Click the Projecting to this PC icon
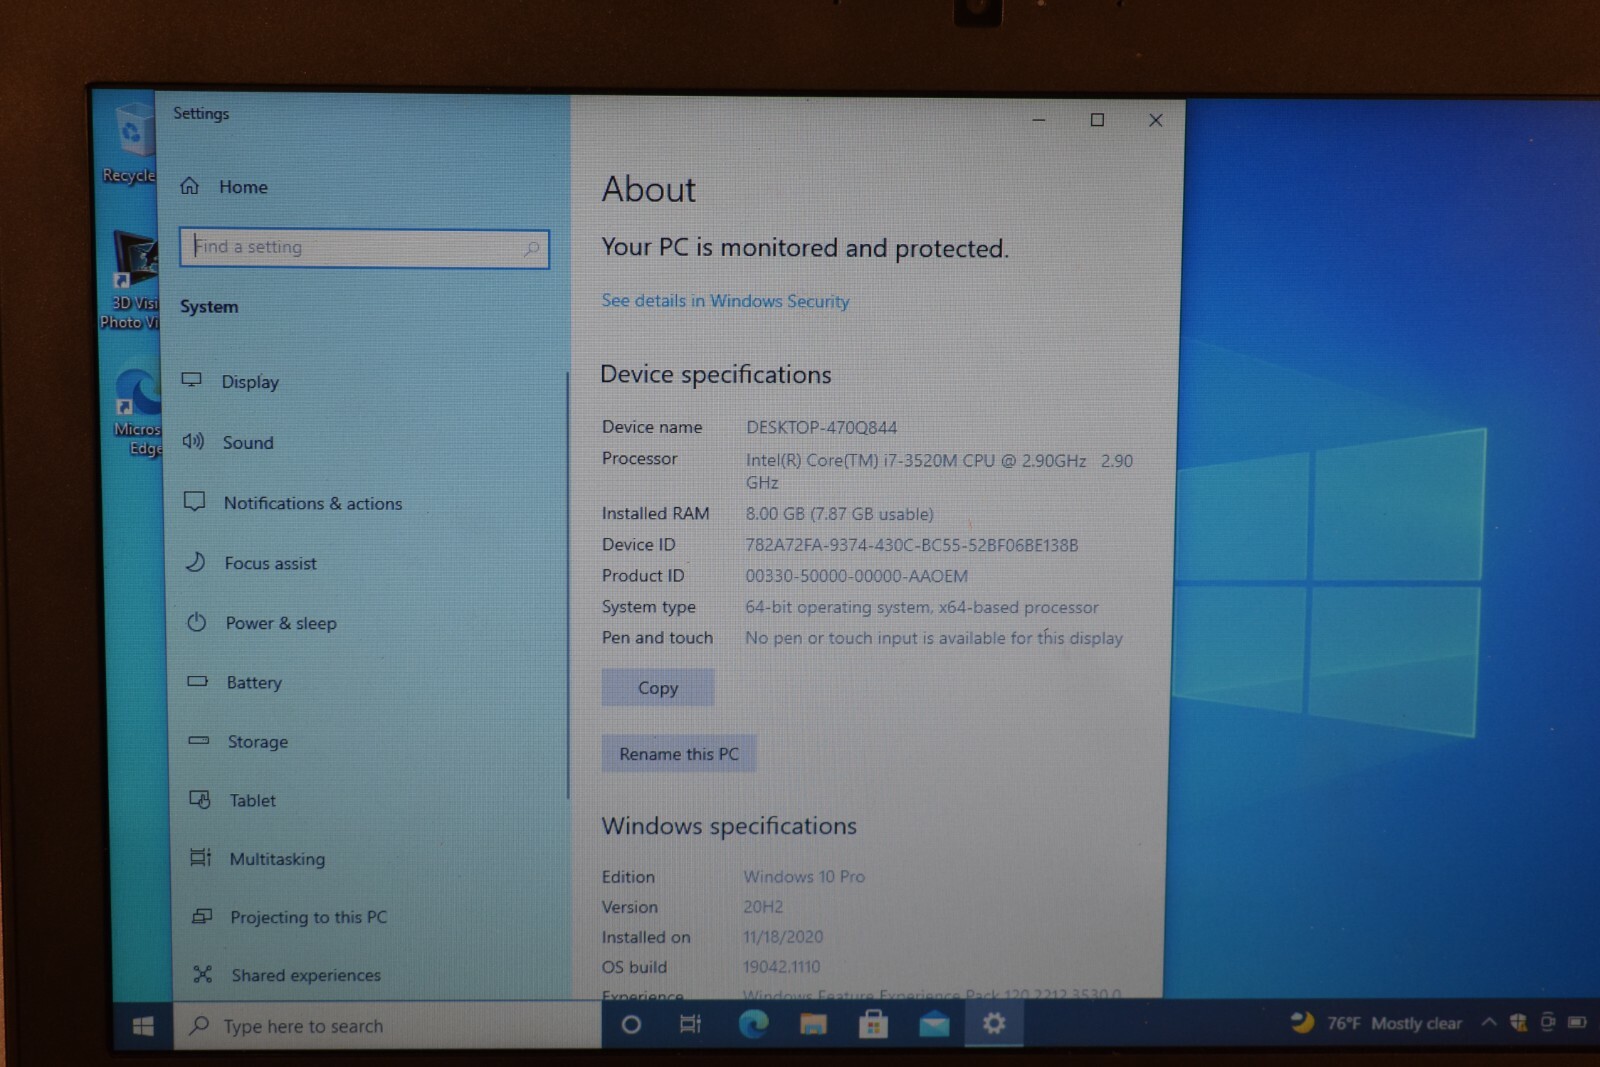The image size is (1600, 1067). click(x=202, y=916)
